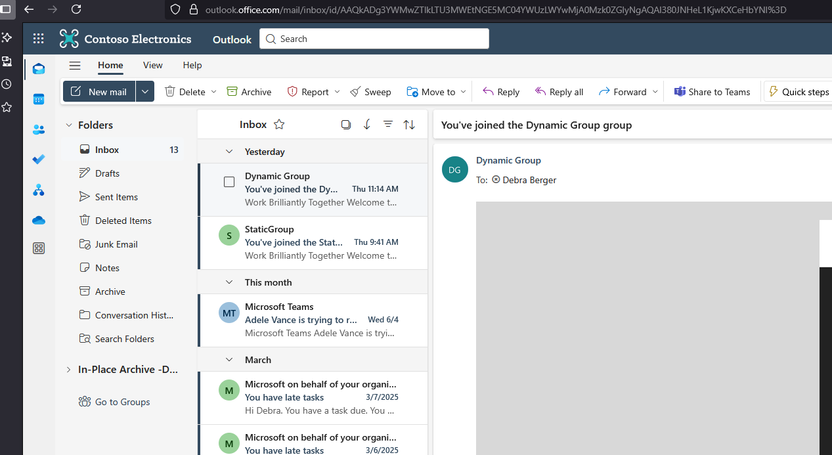Tick the Dynamic Group message checkbox
This screenshot has width=832, height=455.
[x=229, y=182]
